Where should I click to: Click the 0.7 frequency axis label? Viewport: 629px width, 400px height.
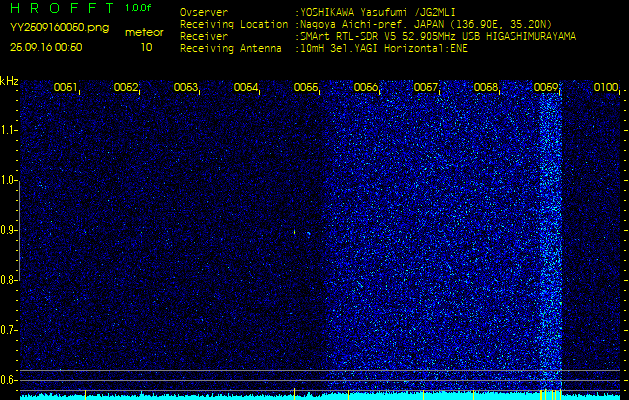[x=8, y=330]
